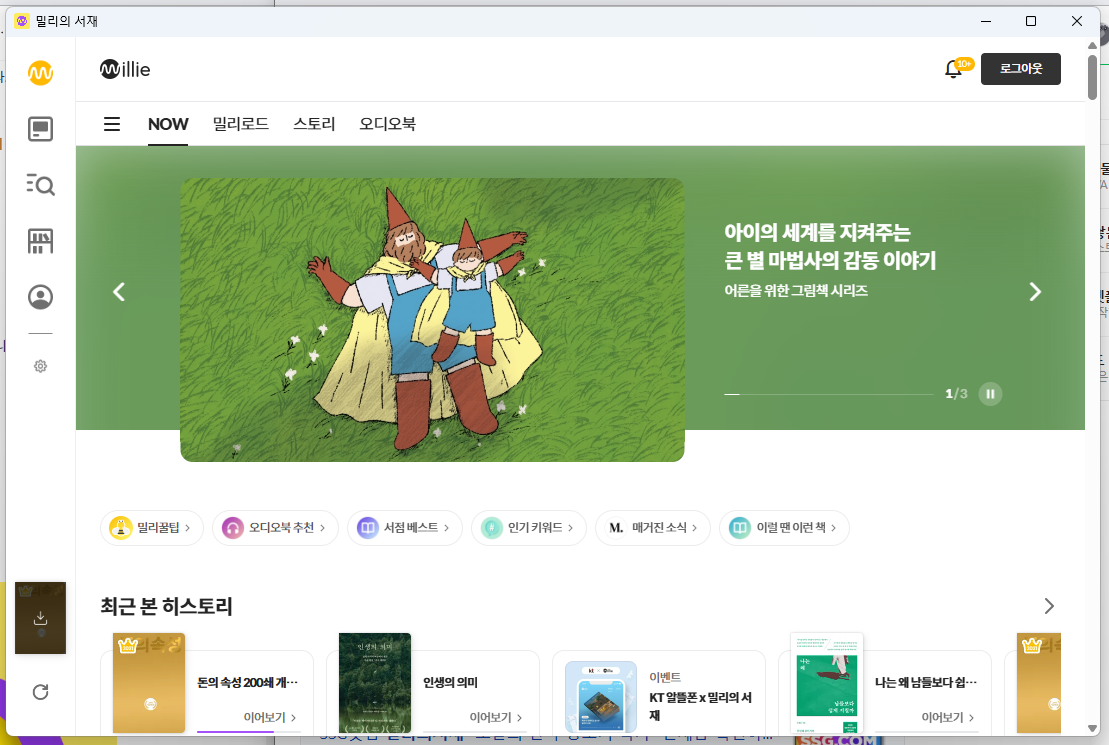Click the gnome wizard banner illustration
Viewport: 1109px width, 745px height.
pos(432,320)
